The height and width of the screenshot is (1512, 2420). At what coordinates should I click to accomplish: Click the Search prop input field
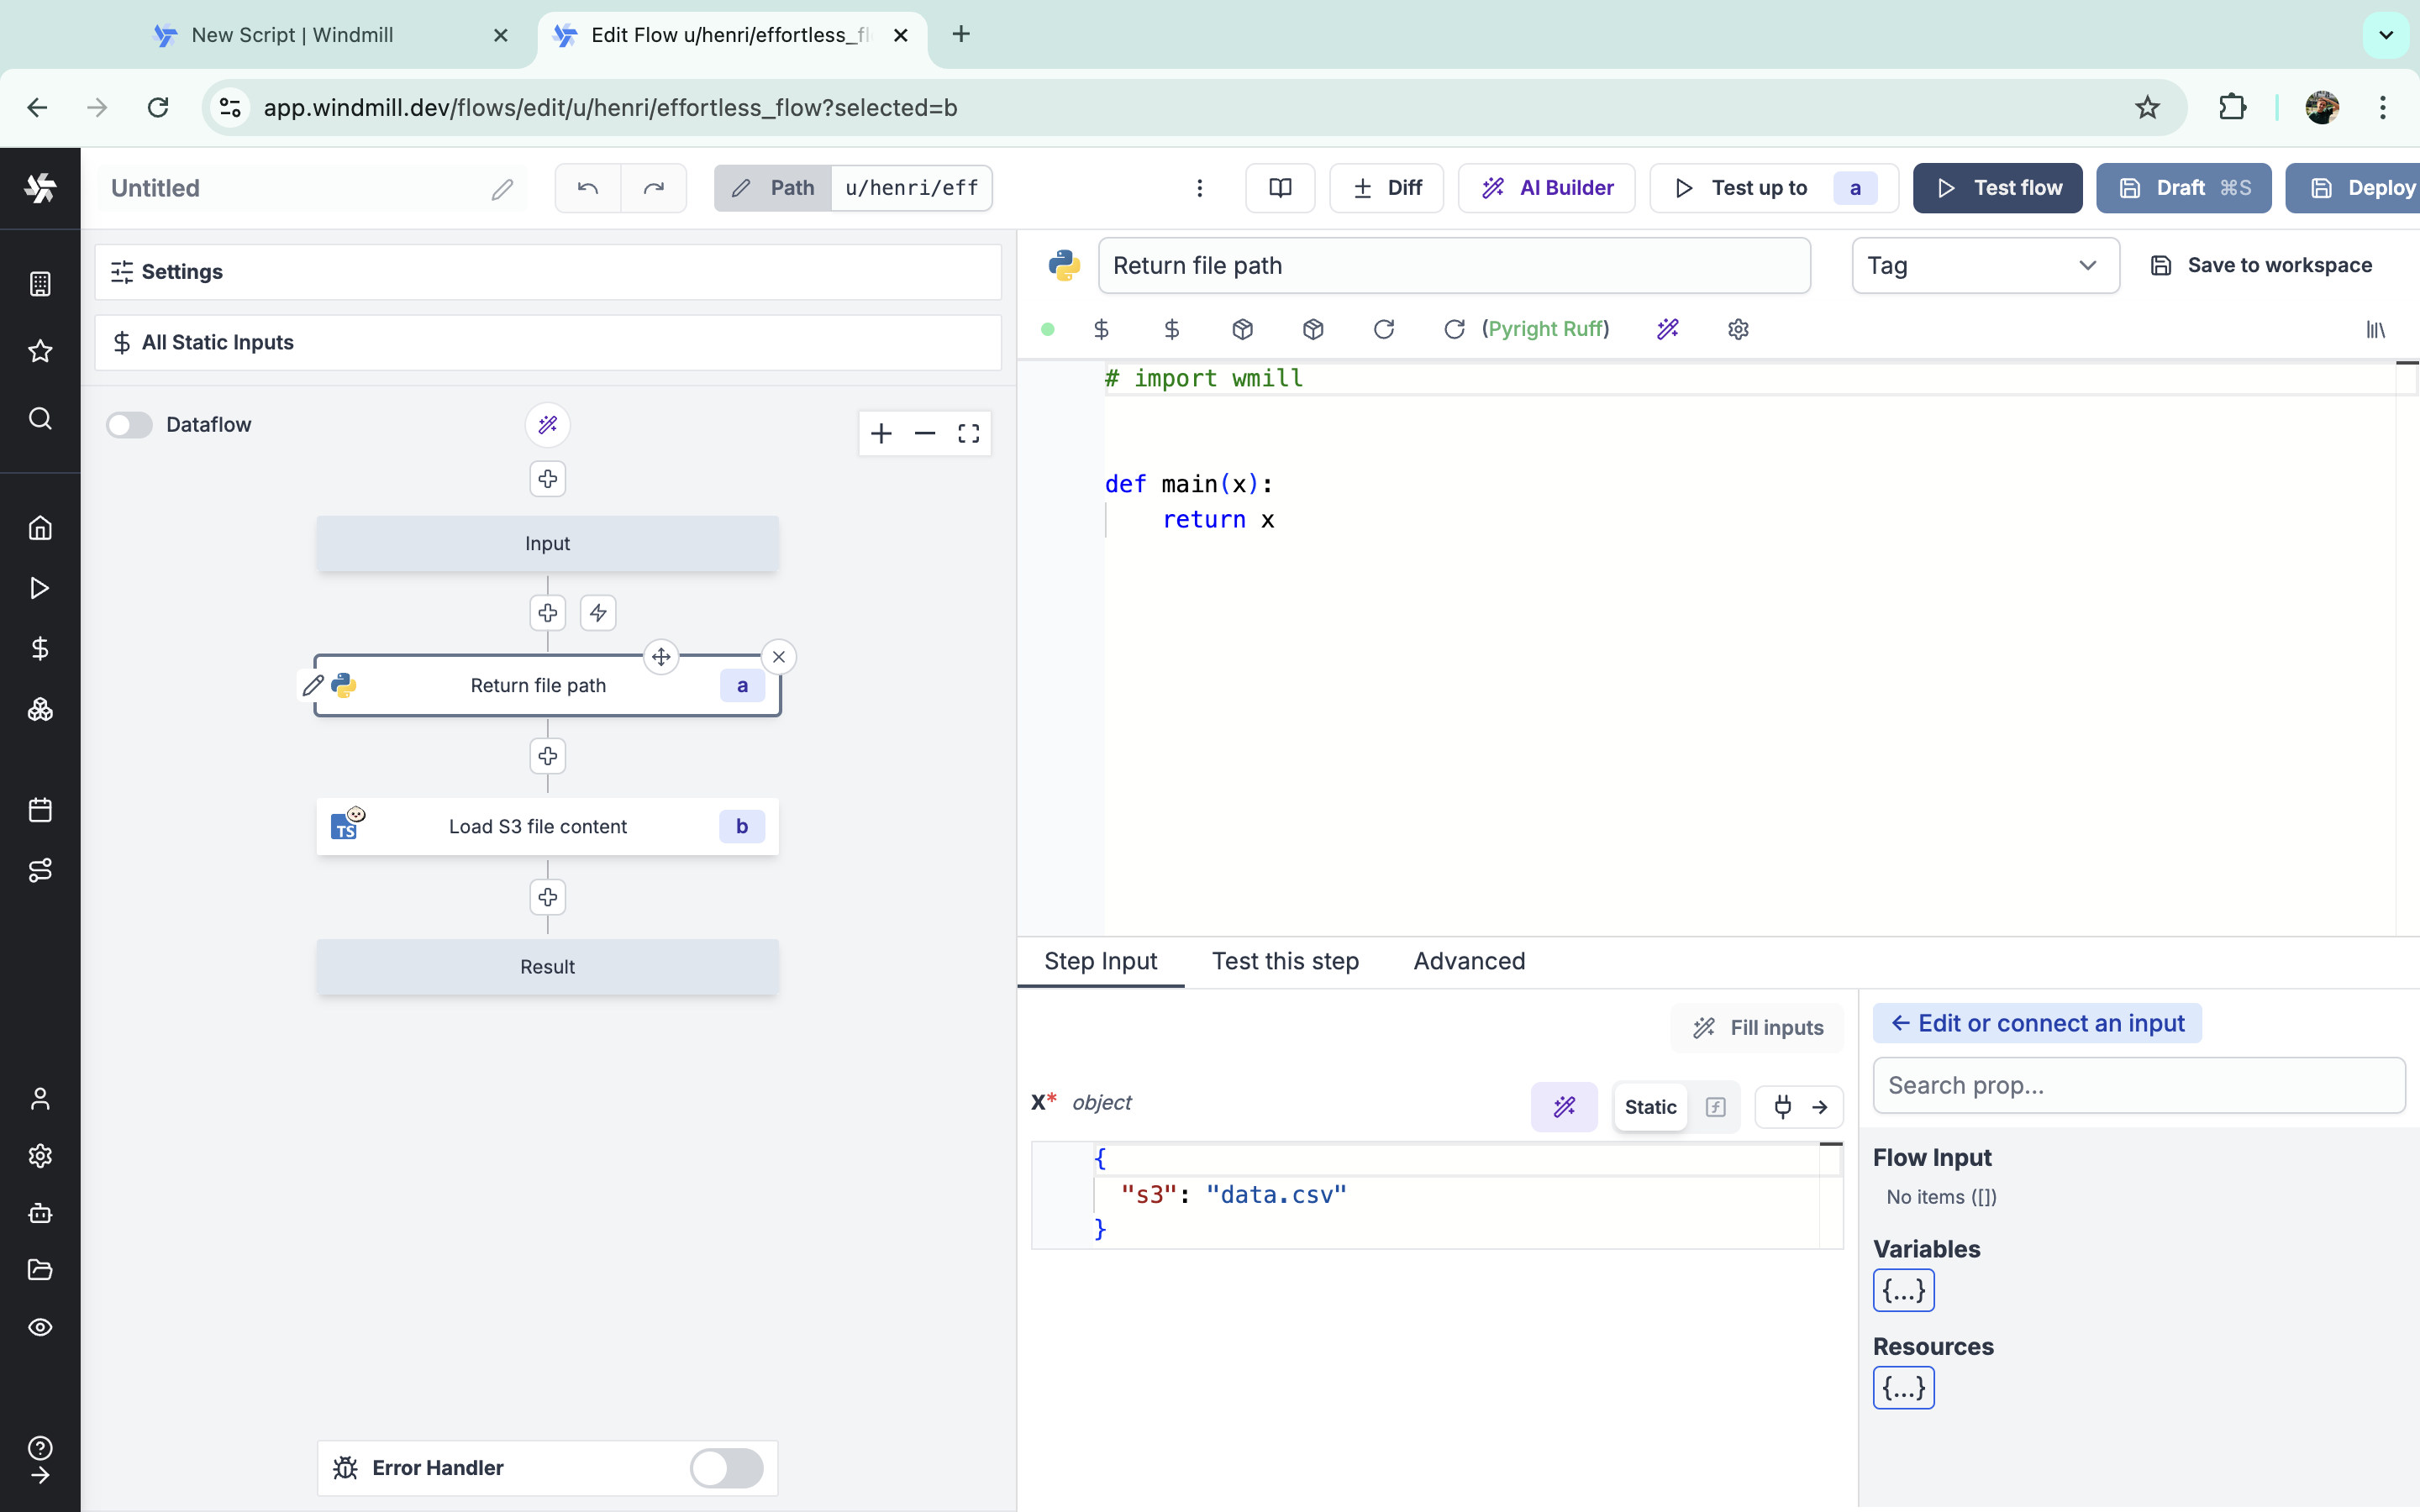(x=2139, y=1085)
